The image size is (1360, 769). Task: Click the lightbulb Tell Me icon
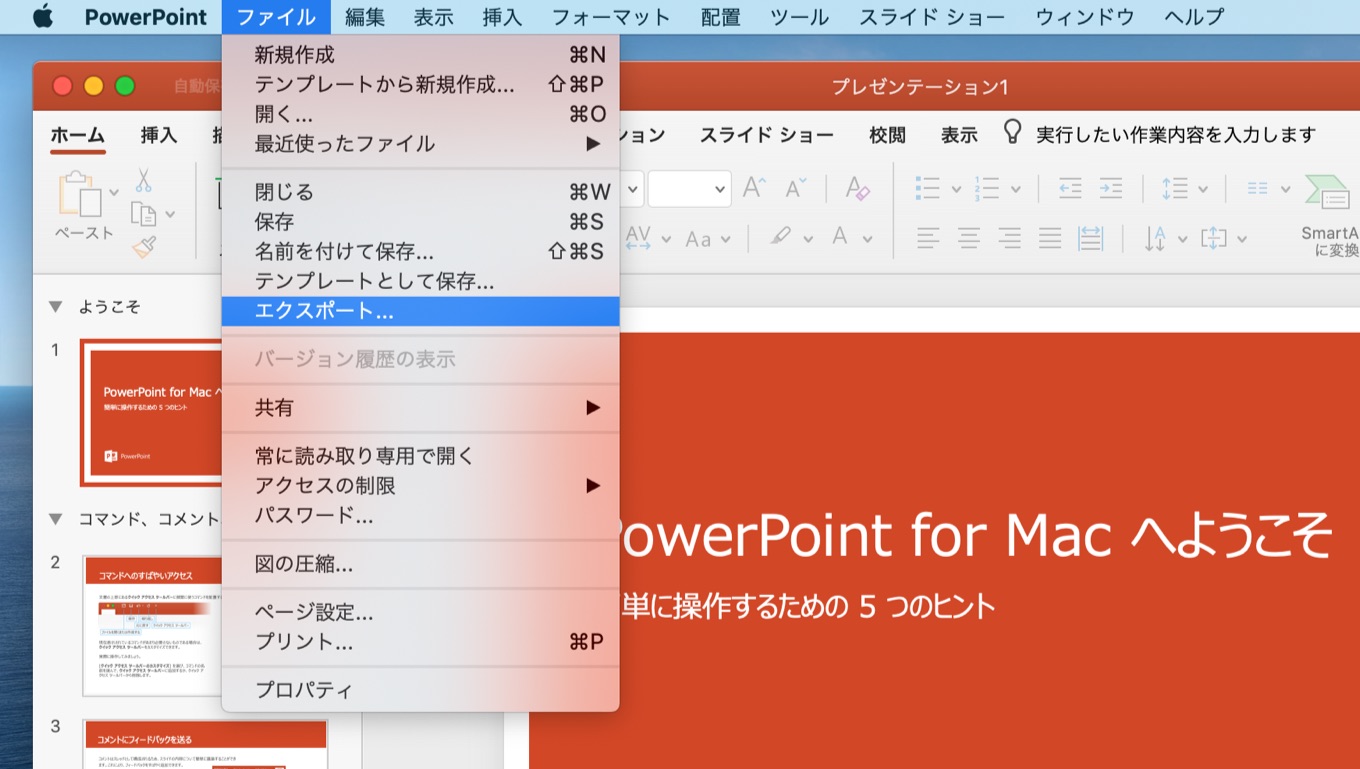[x=1013, y=133]
